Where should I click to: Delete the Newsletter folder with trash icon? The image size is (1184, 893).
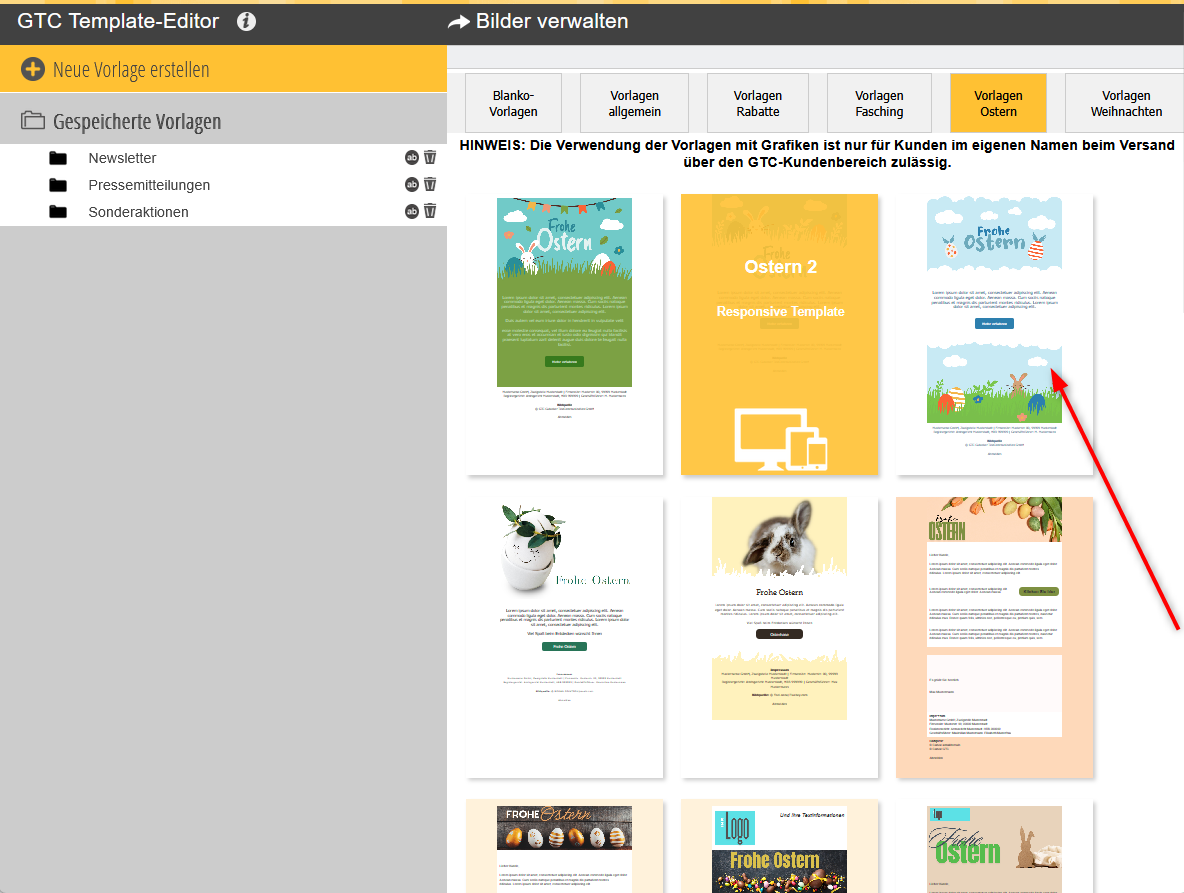(430, 157)
